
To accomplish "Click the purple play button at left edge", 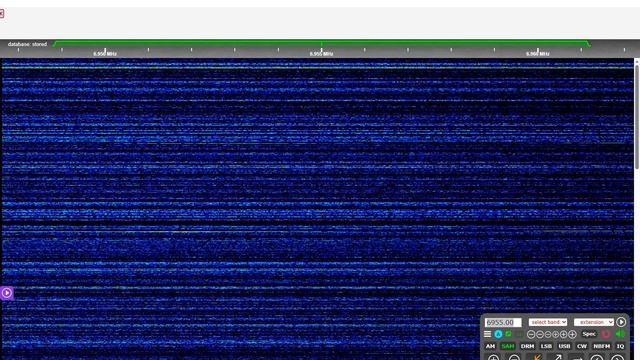I will [7, 293].
